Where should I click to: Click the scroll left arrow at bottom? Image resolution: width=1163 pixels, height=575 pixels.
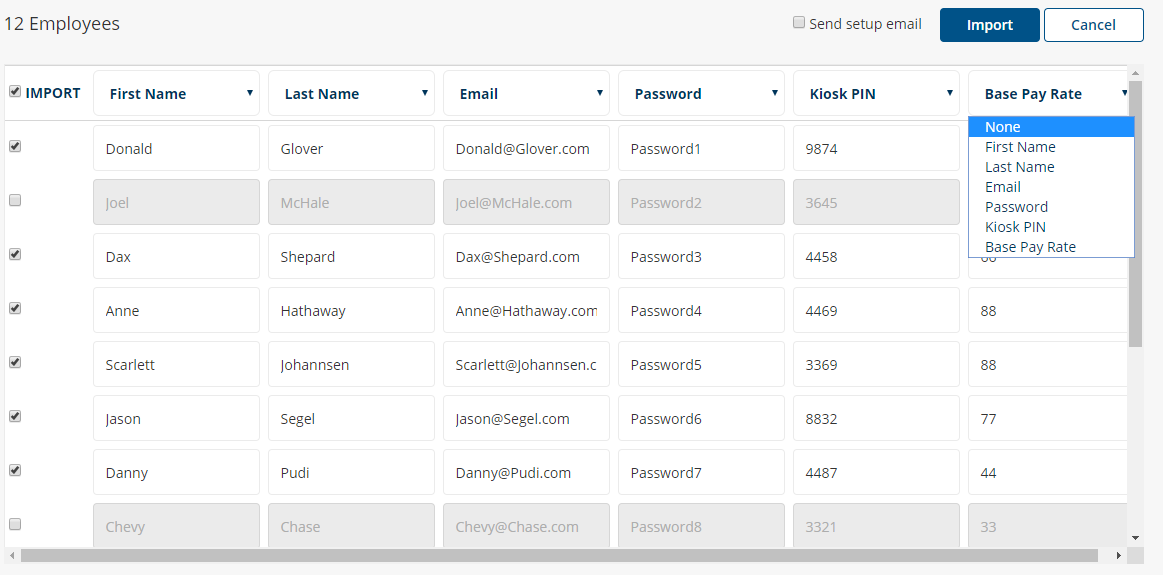pyautogui.click(x=11, y=556)
